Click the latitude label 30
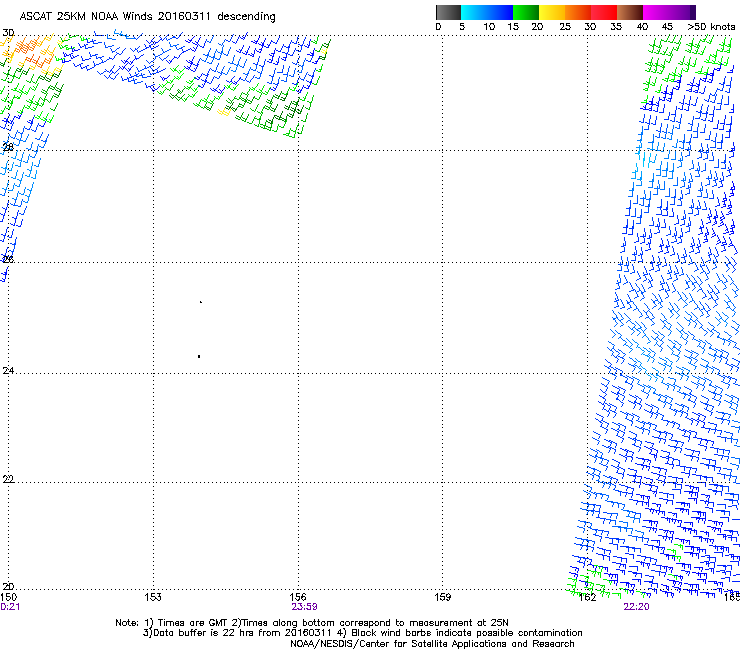Viewport: 740px width, 650px height. point(8,33)
